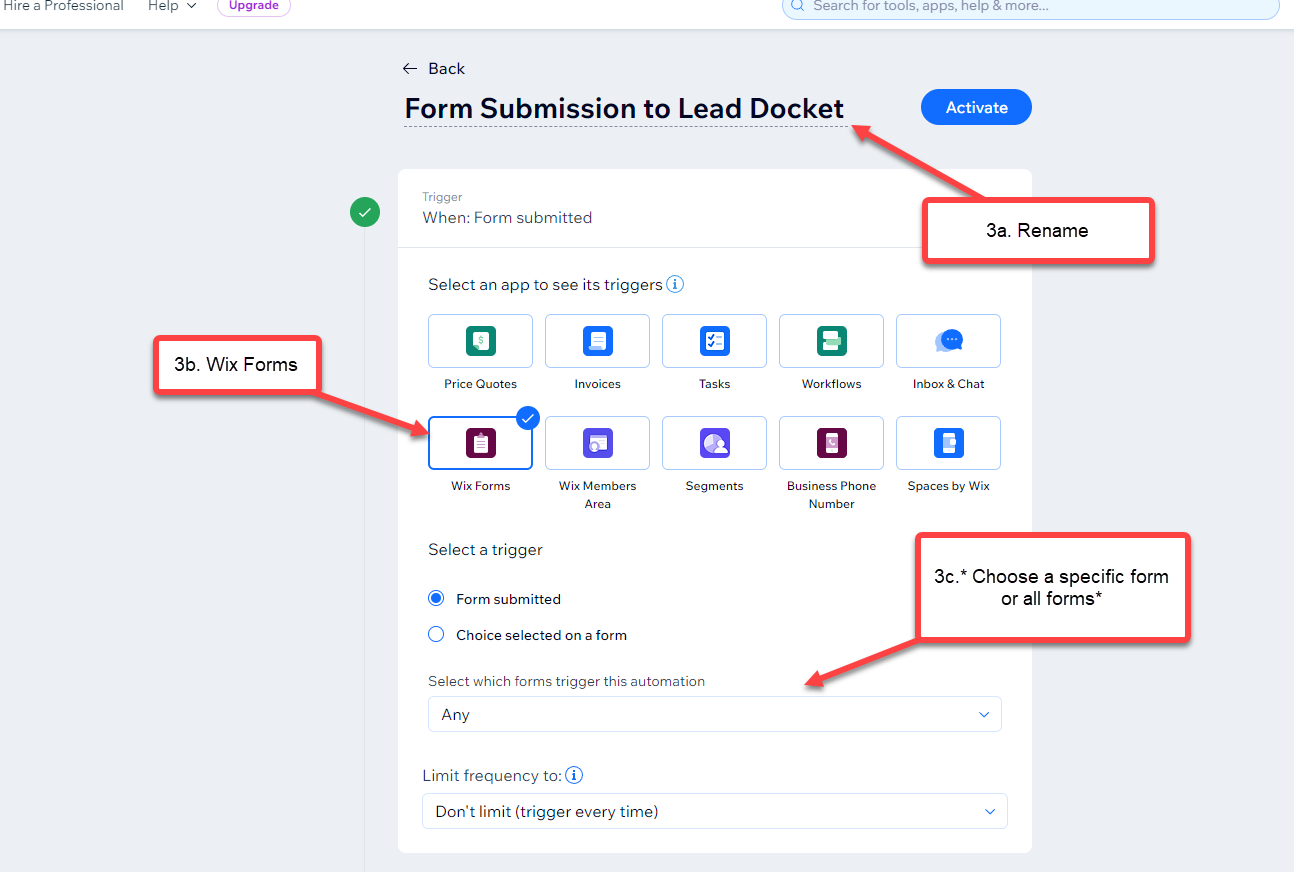This screenshot has height=872, width=1294.
Task: Open the forms trigger dropdown showing Any
Action: pos(714,714)
